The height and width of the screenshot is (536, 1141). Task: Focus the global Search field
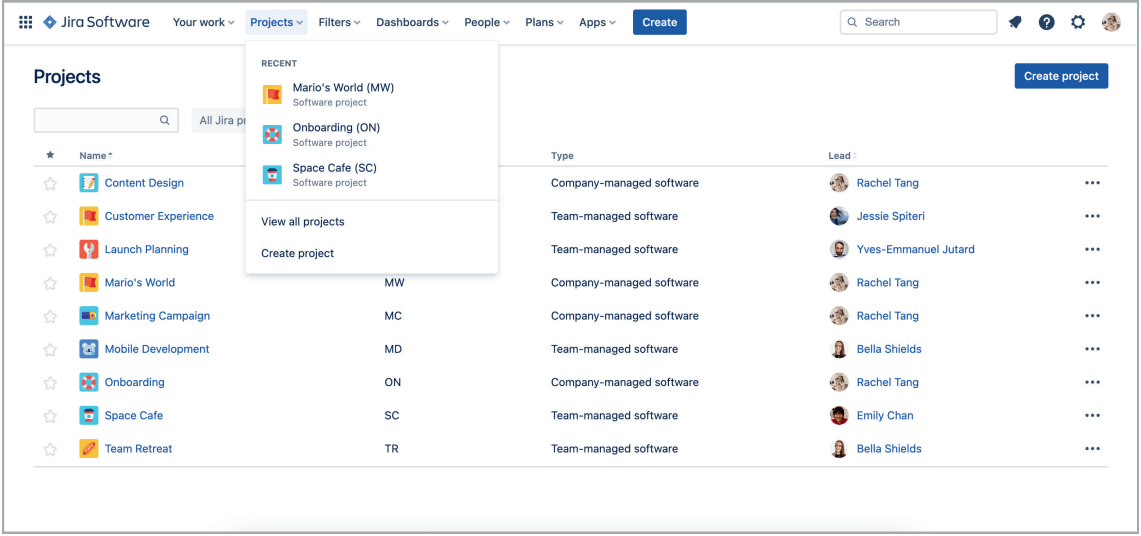coord(918,23)
